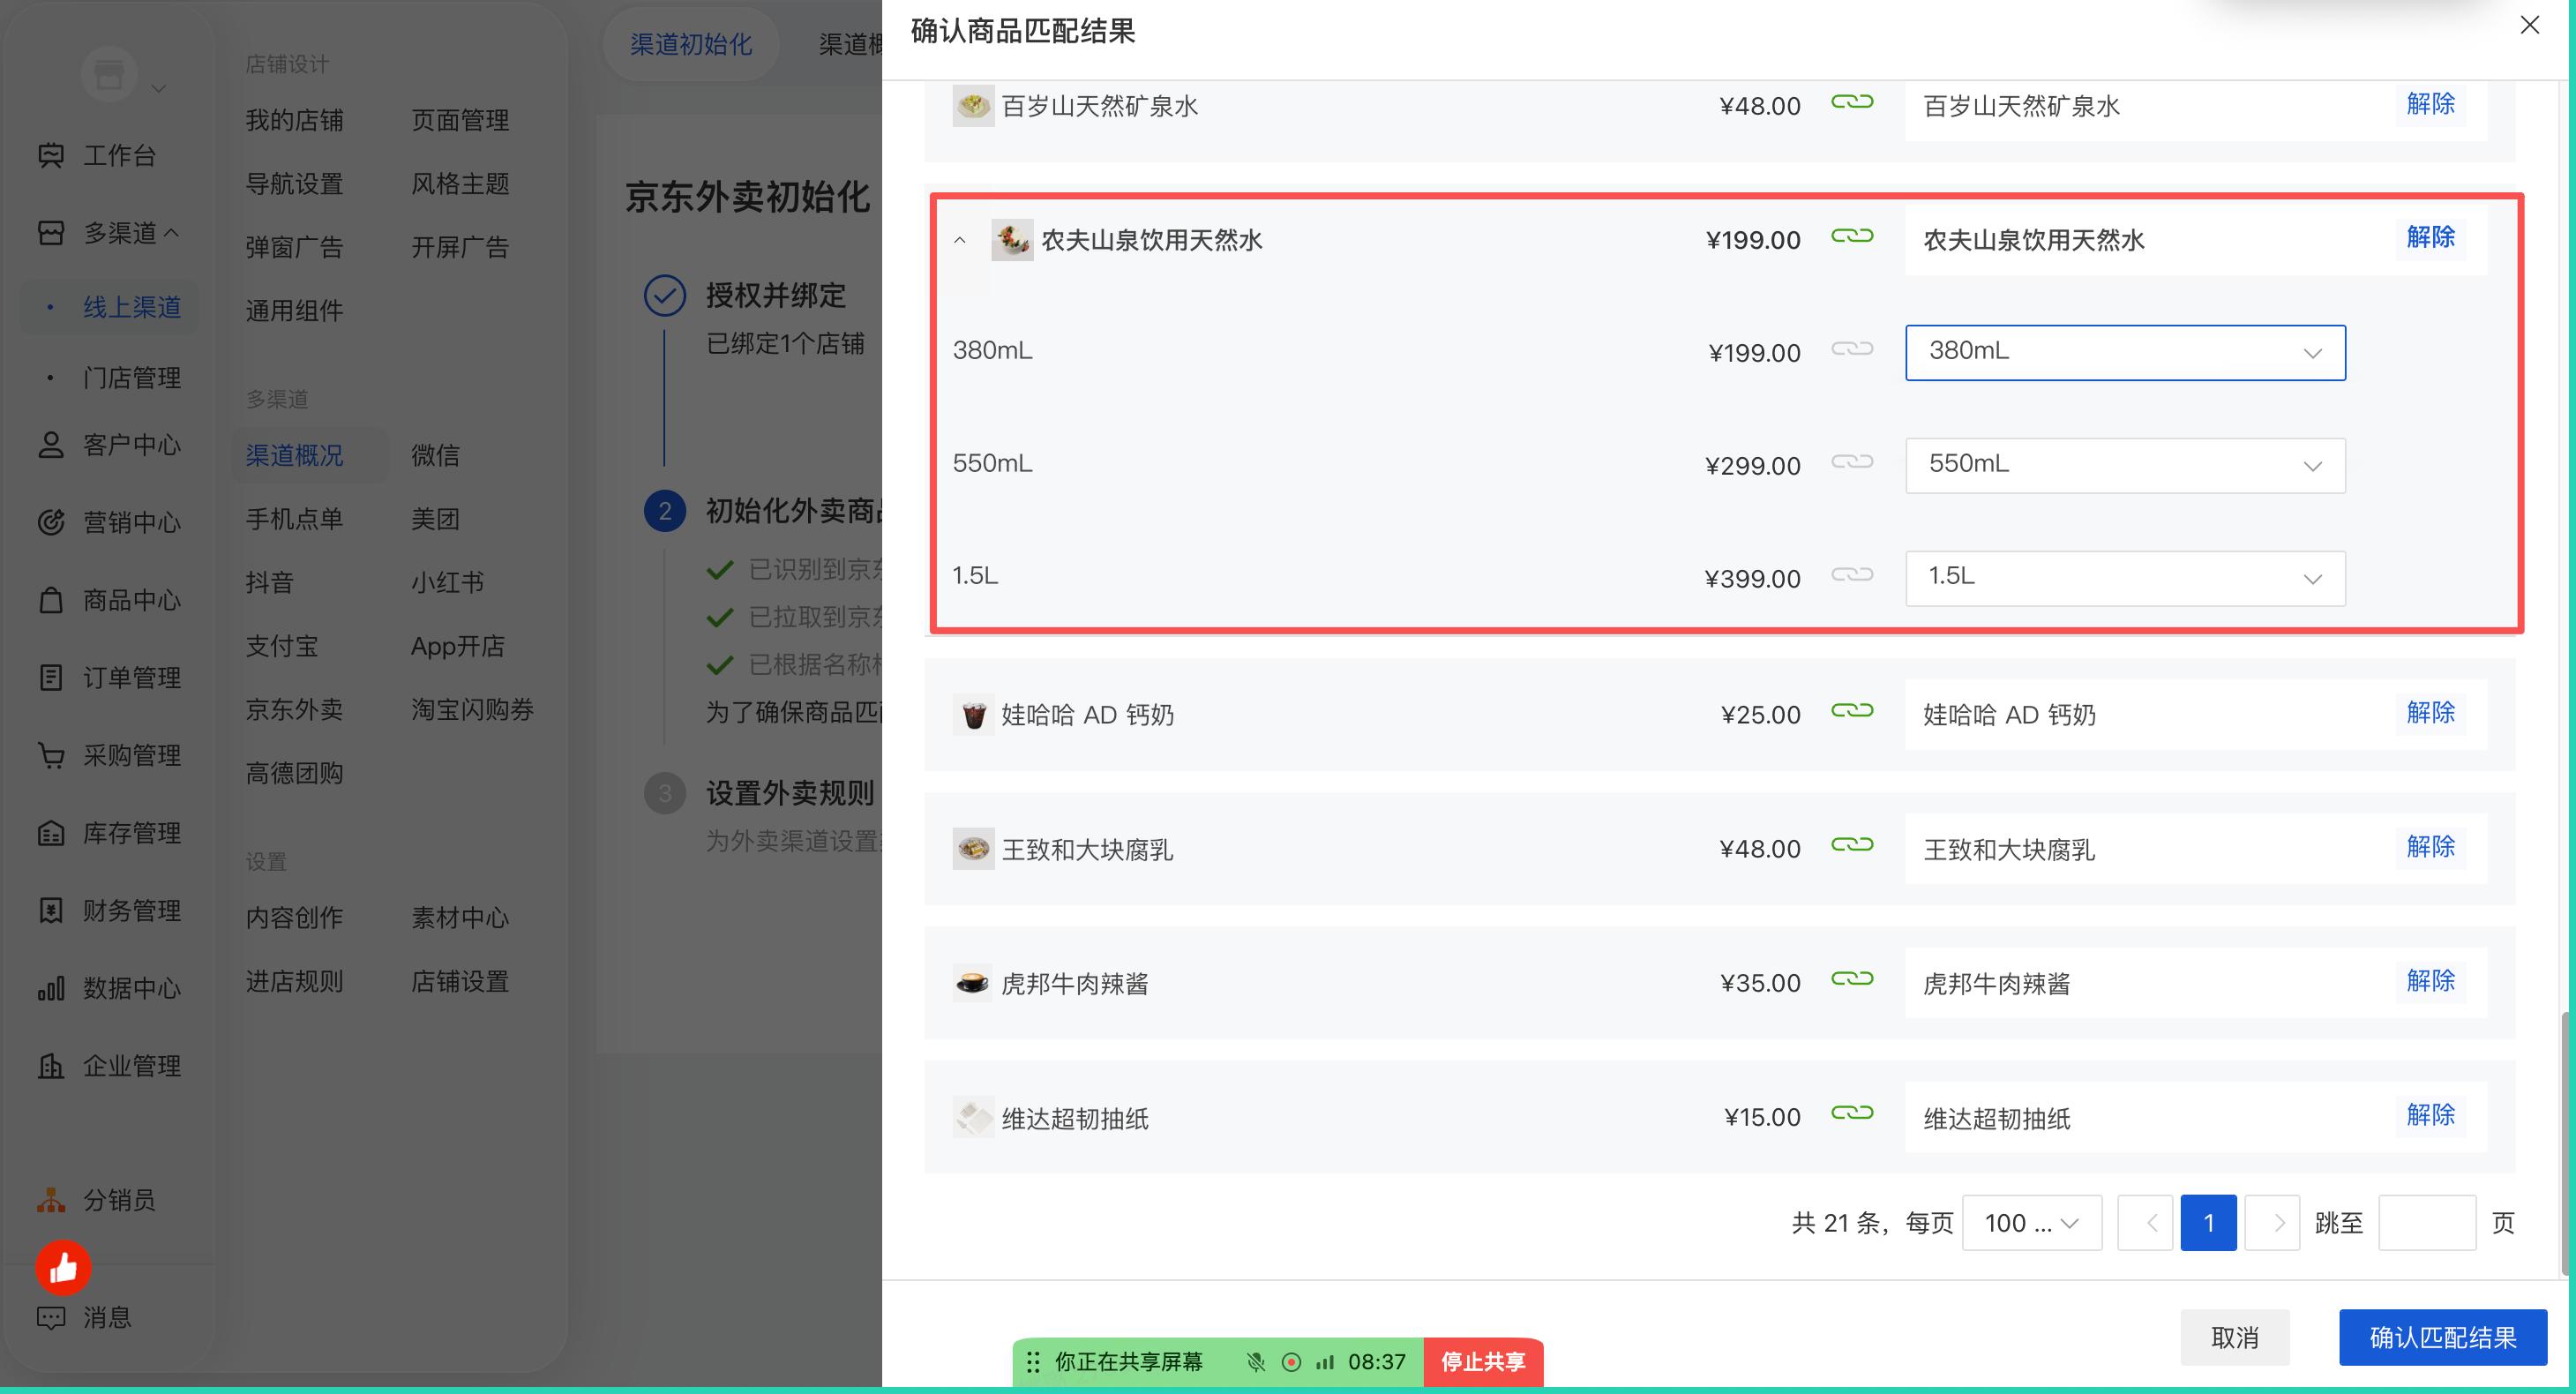Image resolution: width=2576 pixels, height=1394 pixels.
Task: Open 抖音 in the submenu
Action: point(270,582)
